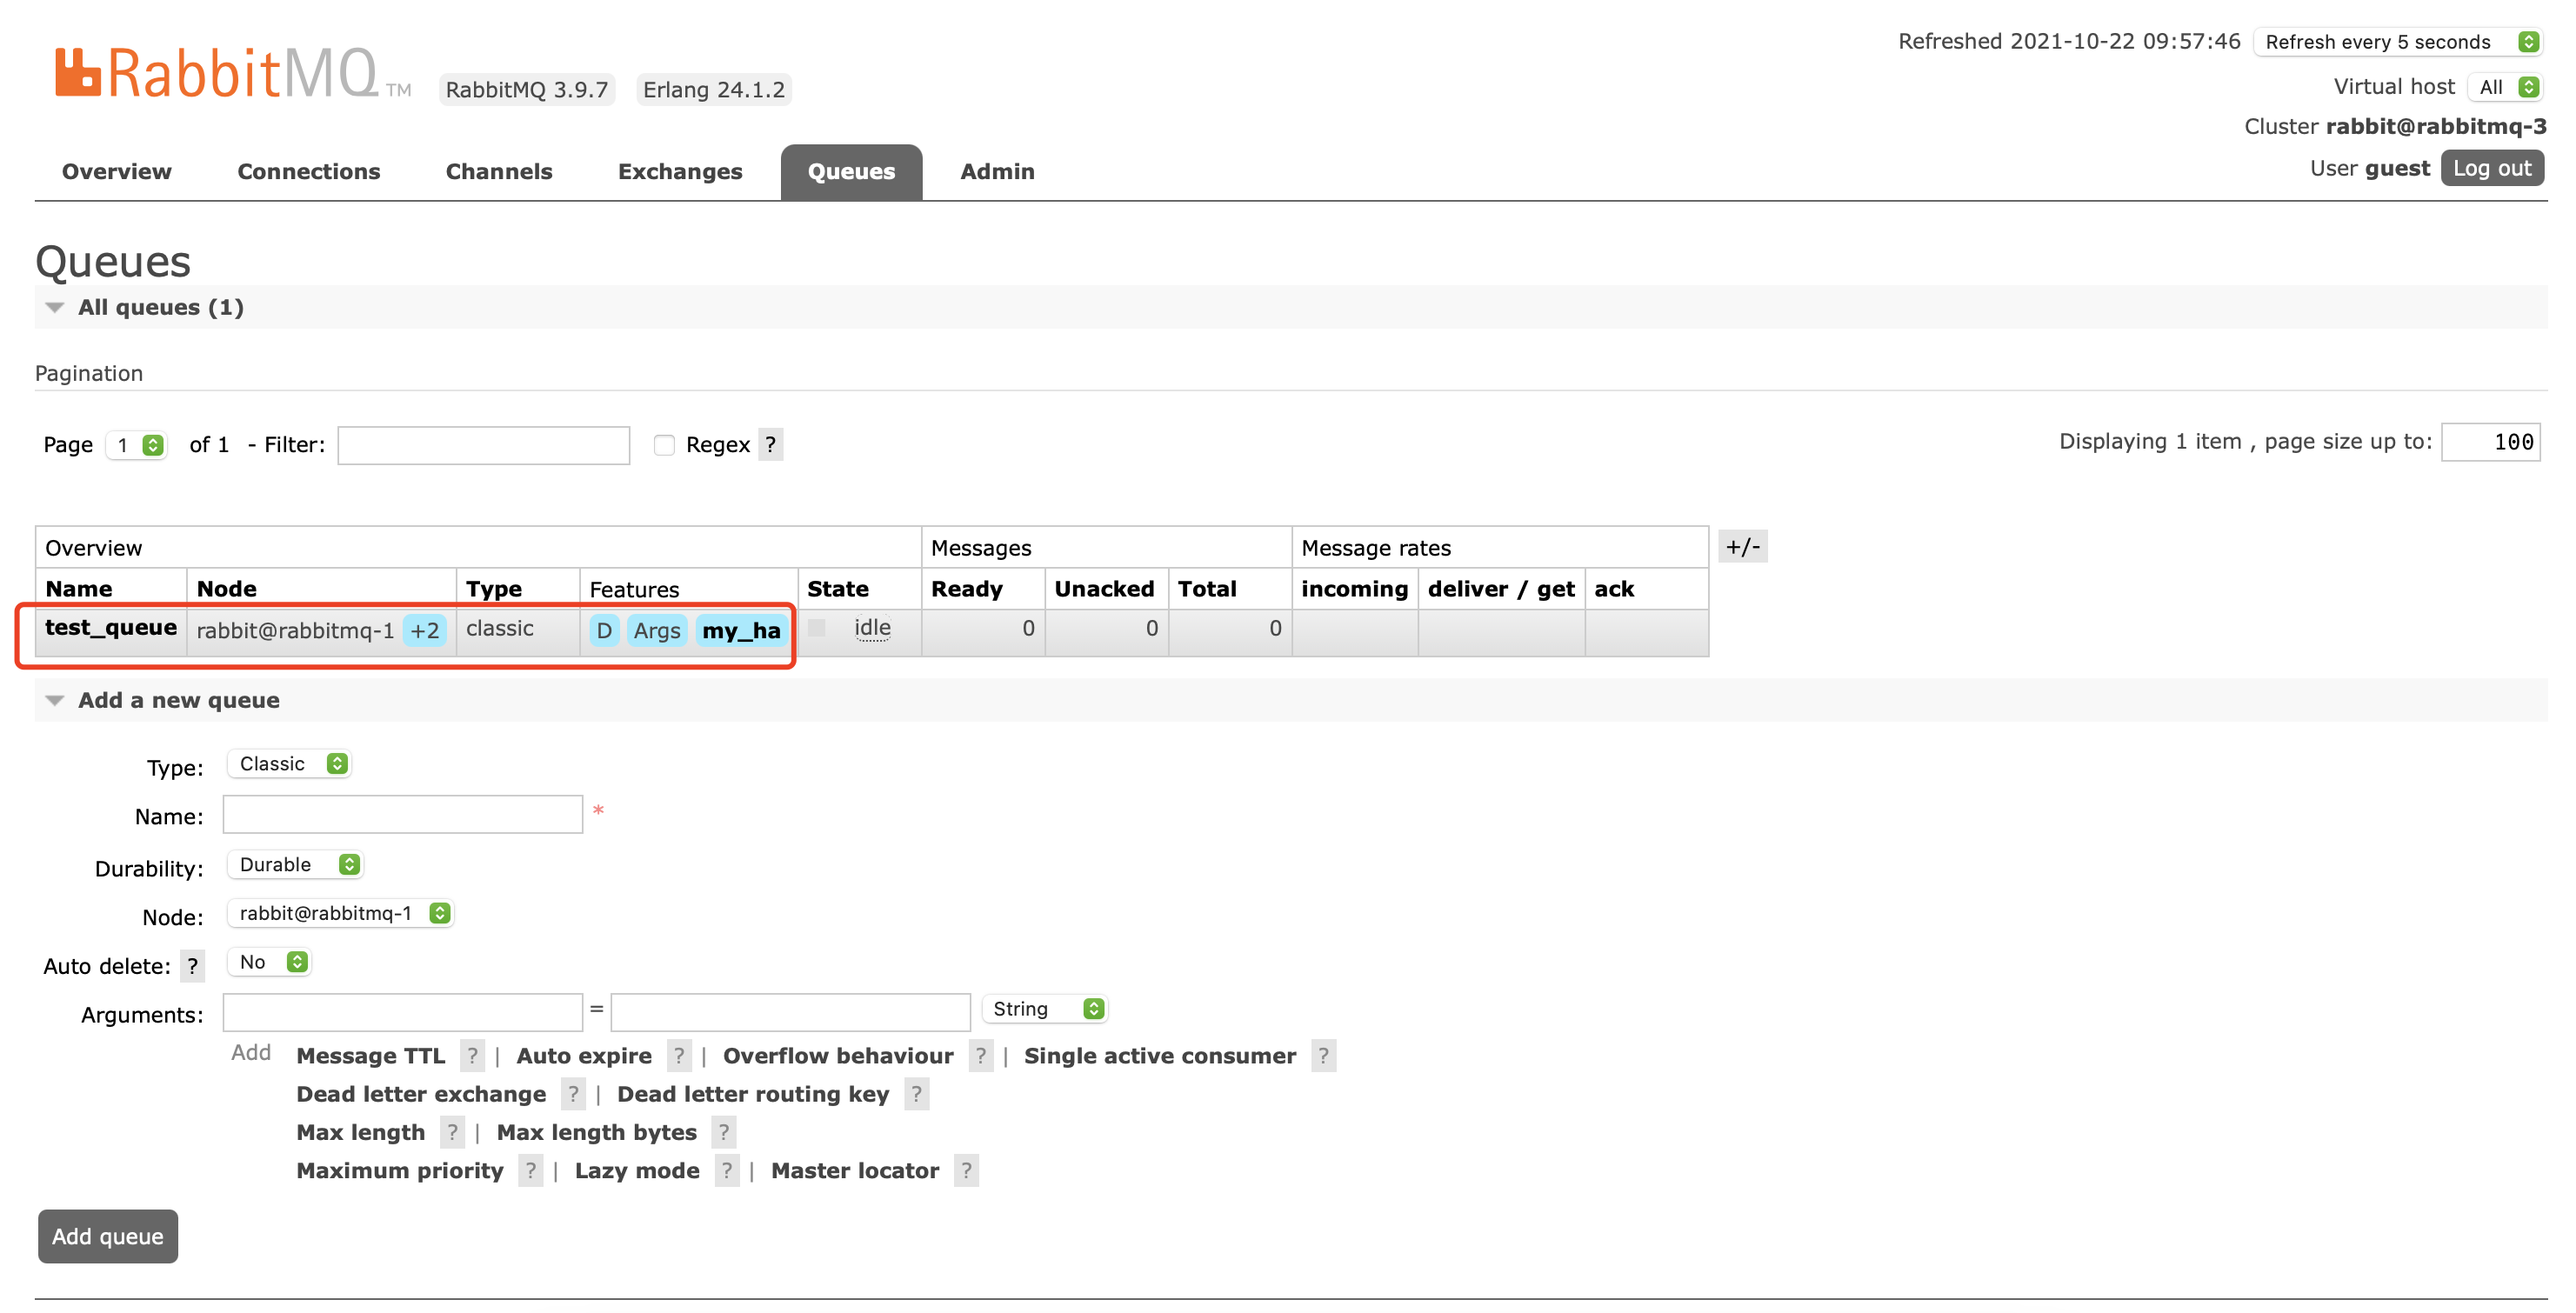
Task: Click the queue Name input field
Action: pos(402,814)
